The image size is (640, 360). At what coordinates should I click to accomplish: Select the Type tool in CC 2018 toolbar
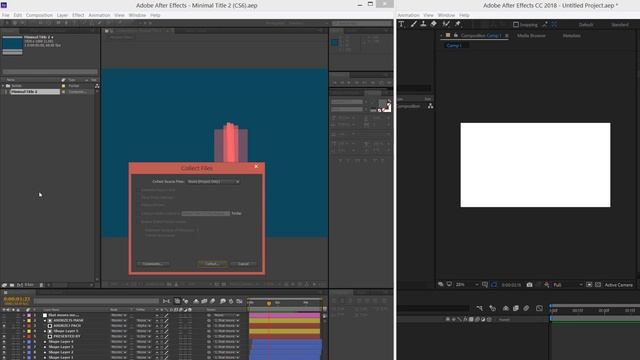402,24
